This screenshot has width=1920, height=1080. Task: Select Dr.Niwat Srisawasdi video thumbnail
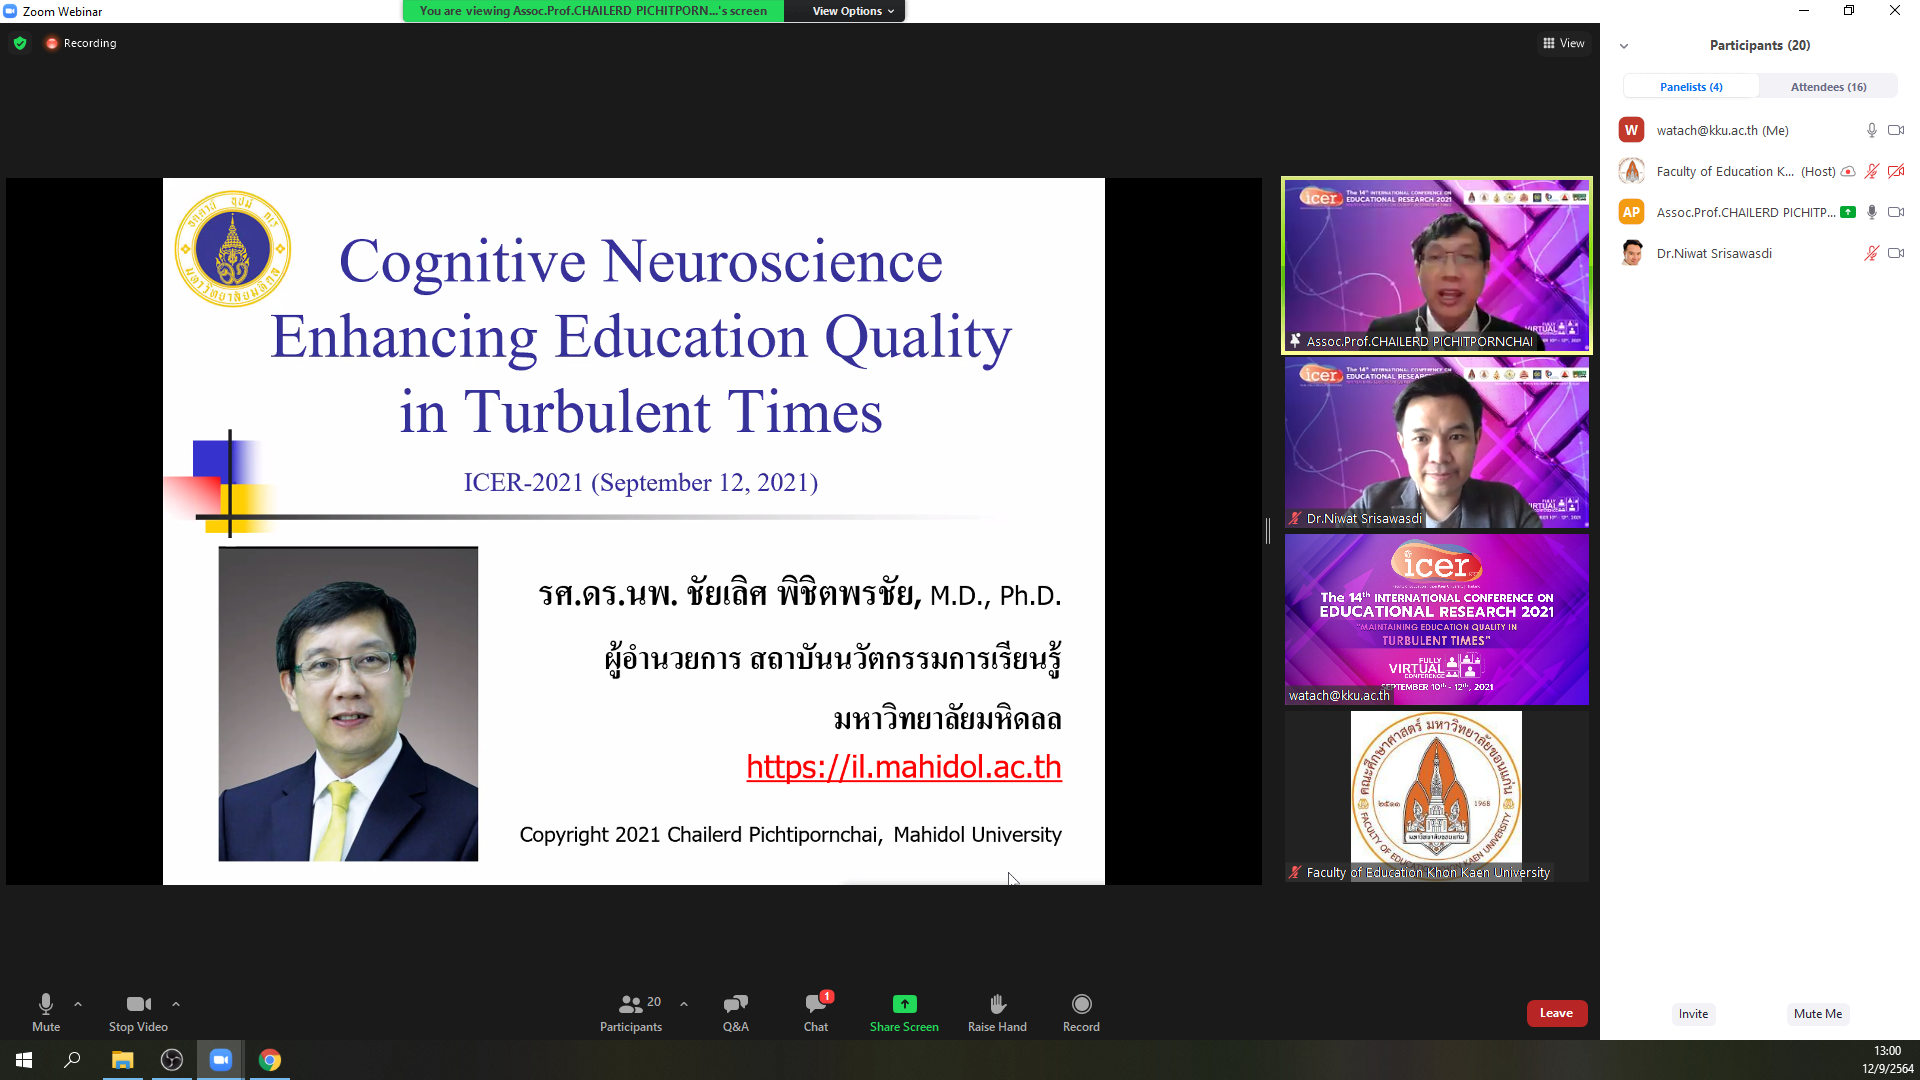[1436, 443]
